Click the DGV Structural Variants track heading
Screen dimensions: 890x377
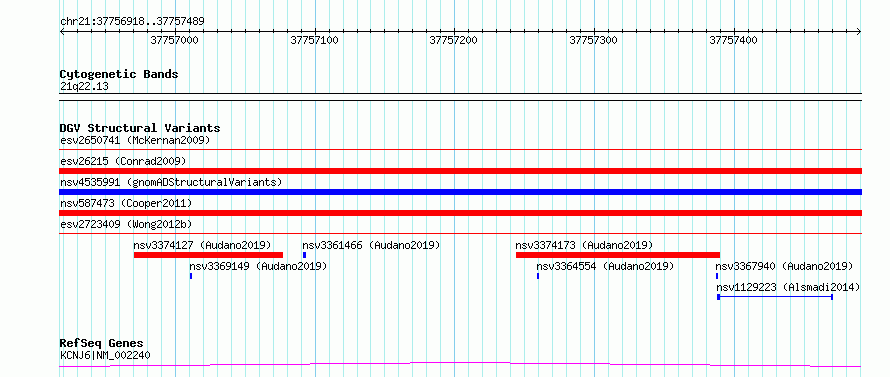coord(140,128)
